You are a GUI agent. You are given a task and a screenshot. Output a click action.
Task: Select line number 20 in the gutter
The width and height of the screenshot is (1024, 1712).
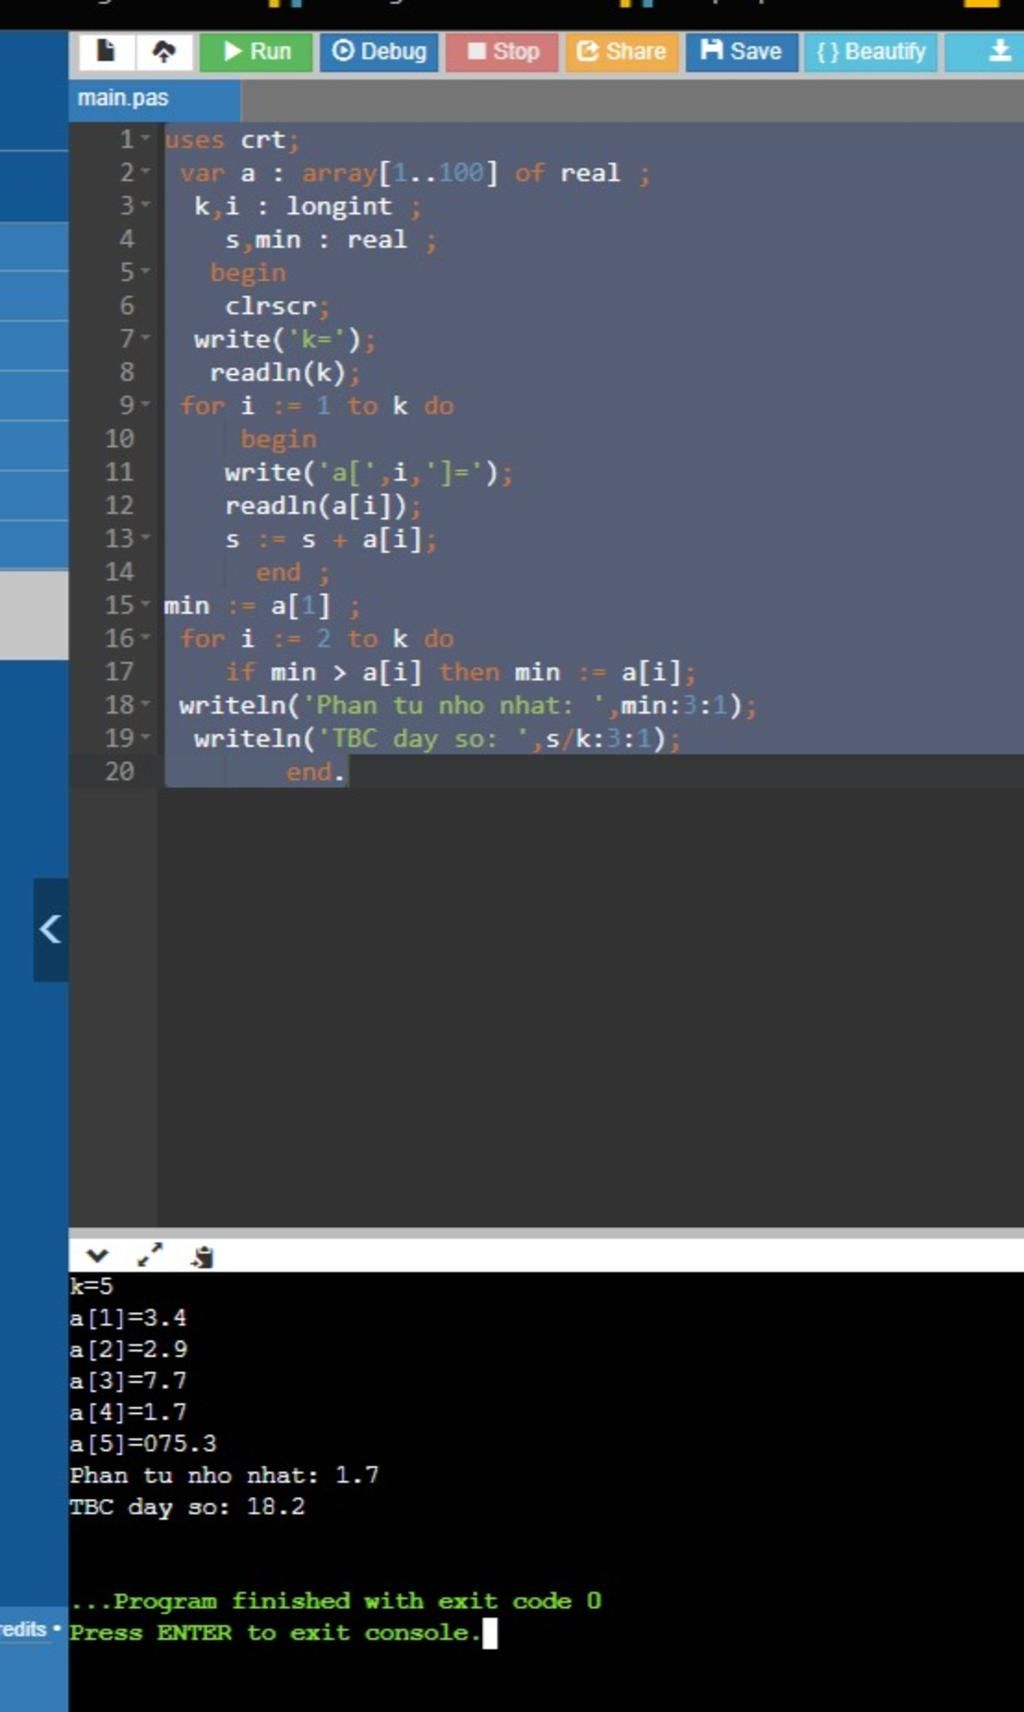coord(119,771)
